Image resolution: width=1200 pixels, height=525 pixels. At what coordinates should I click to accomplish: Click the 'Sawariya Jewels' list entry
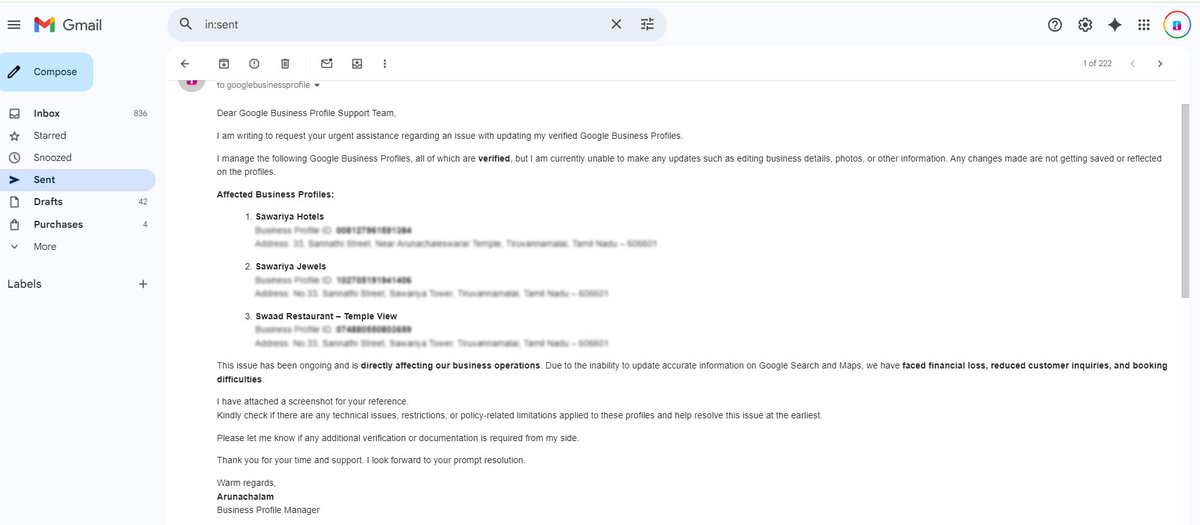pyautogui.click(x=290, y=267)
